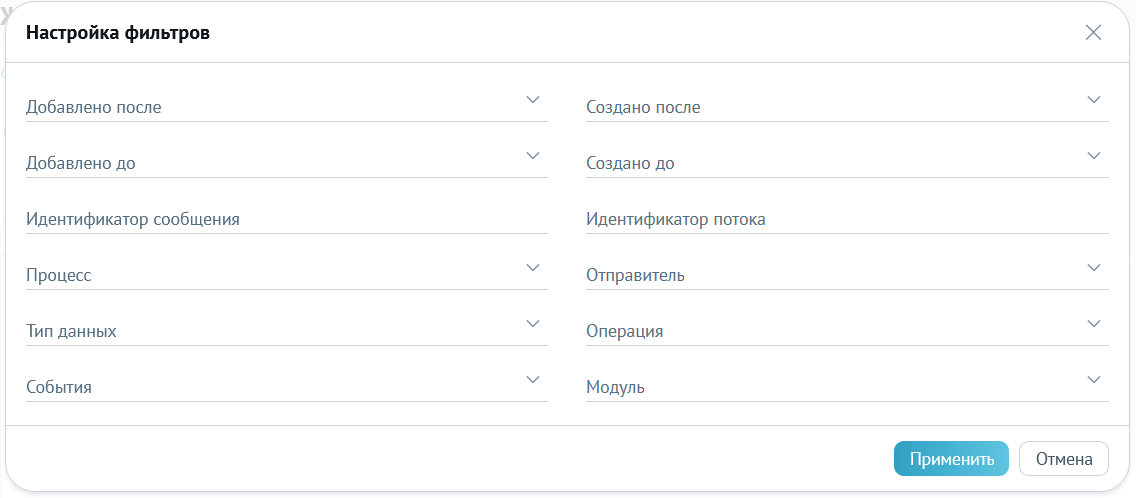Open the Создано до dropdown arrow
Screen dimensions: 1136x498
click(x=1094, y=156)
